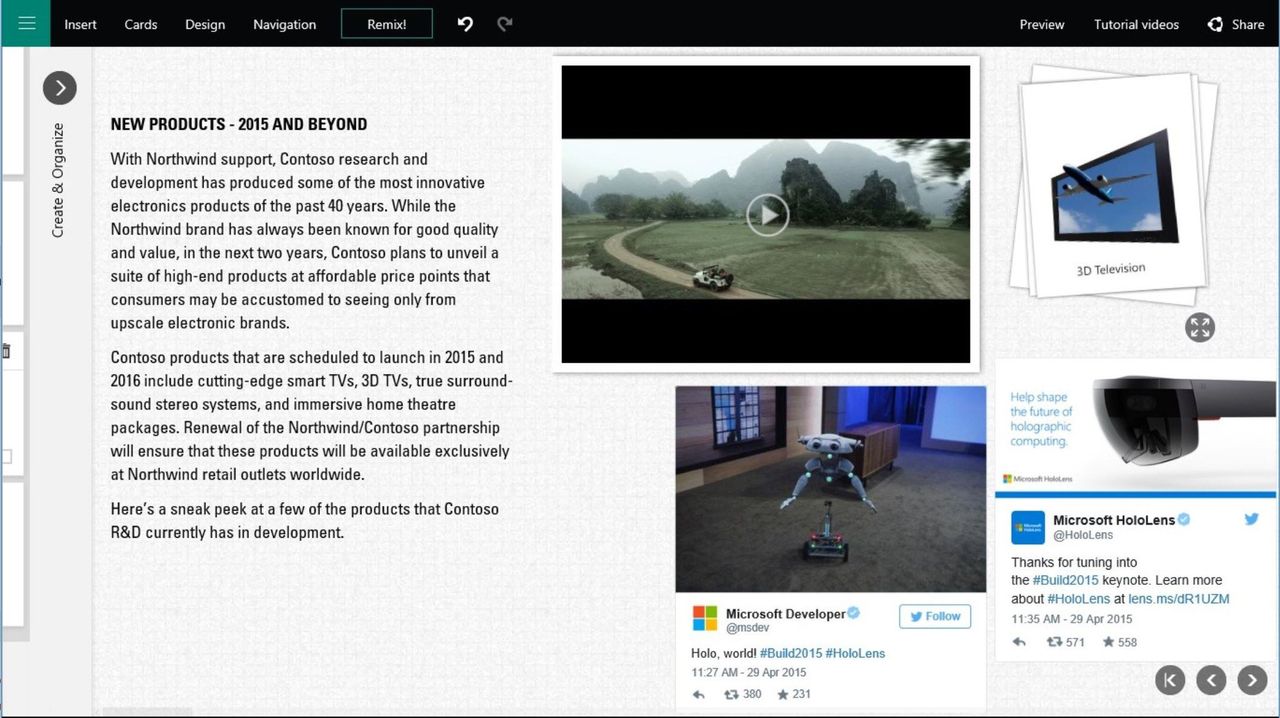Open the Microsoft HoloLens profile name
Image resolution: width=1280 pixels, height=718 pixels.
pos(1114,520)
